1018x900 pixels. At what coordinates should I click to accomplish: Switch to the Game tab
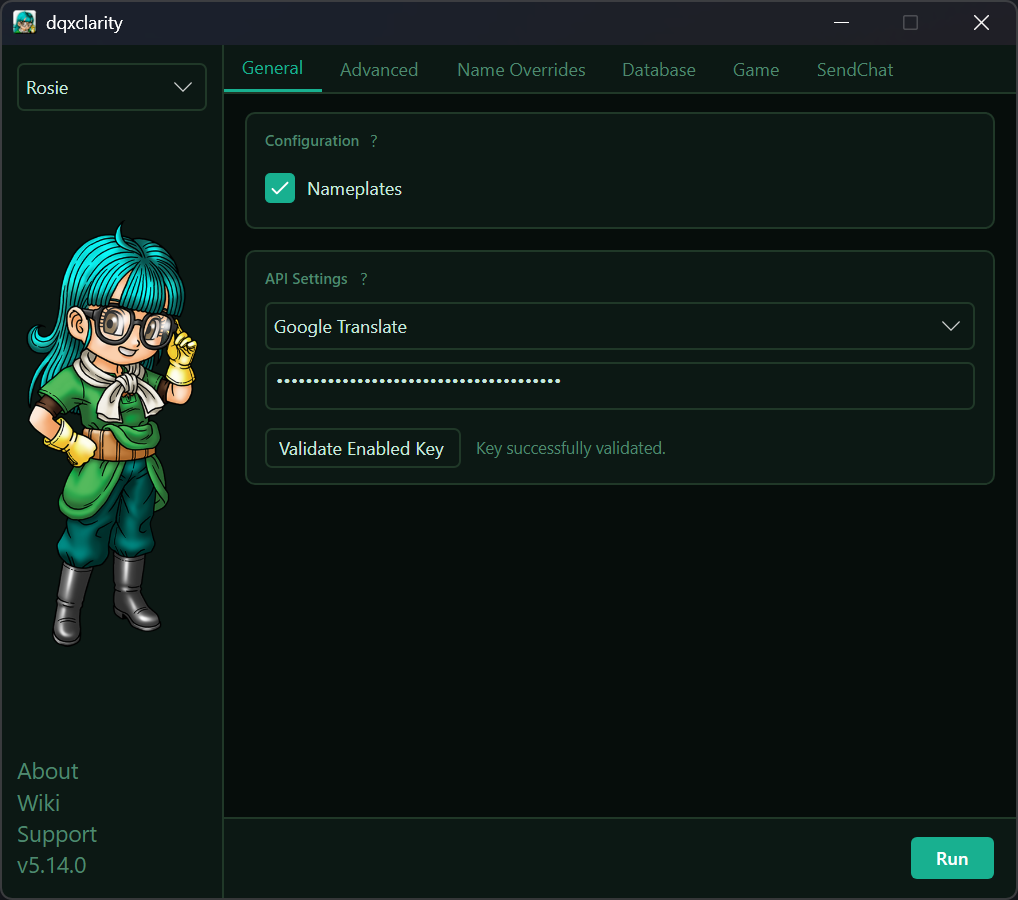coord(756,69)
